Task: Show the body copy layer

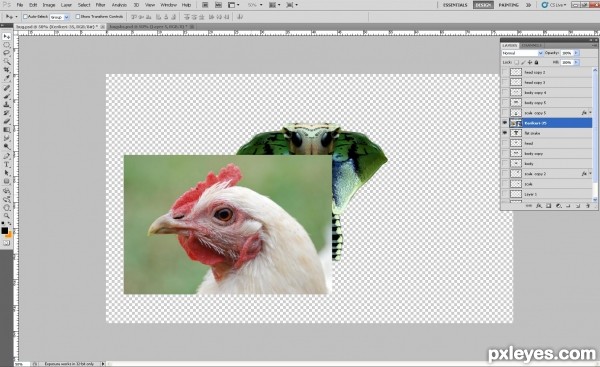Action: coord(505,153)
